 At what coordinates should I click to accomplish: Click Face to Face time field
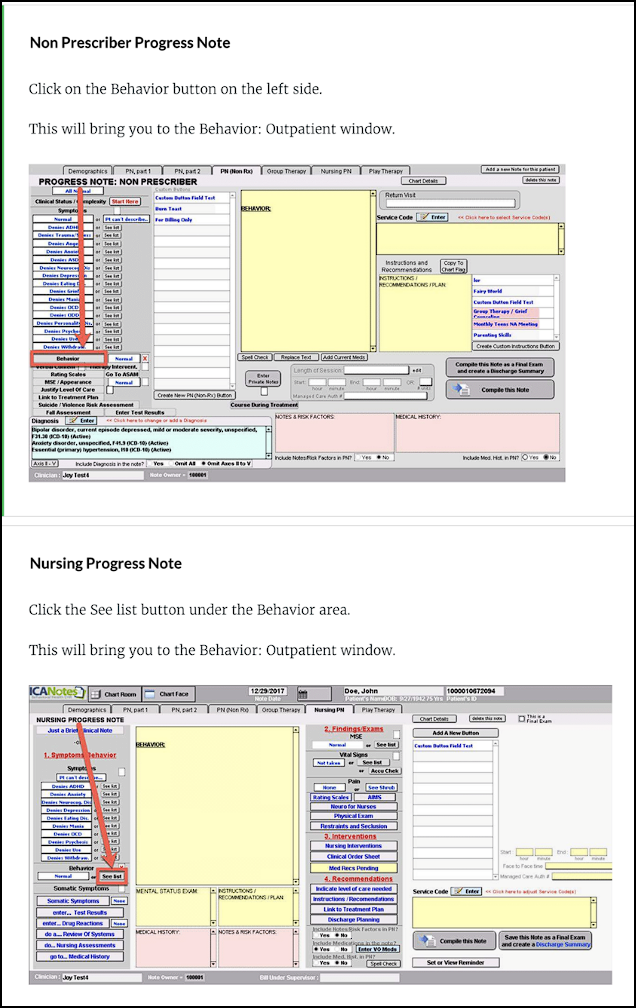577,866
